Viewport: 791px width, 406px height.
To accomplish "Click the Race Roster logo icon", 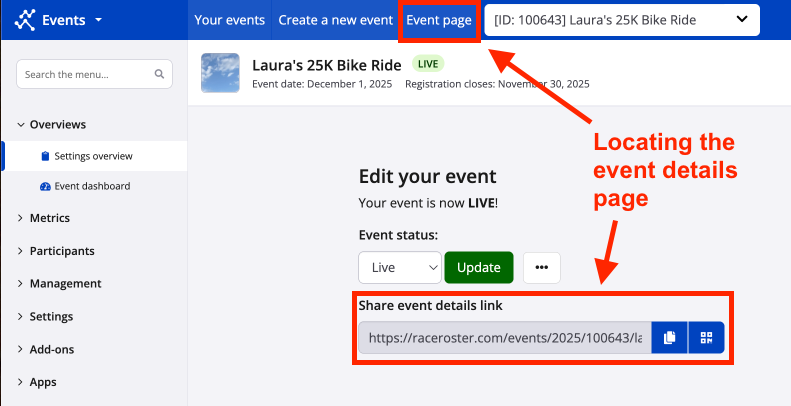I will (x=26, y=20).
